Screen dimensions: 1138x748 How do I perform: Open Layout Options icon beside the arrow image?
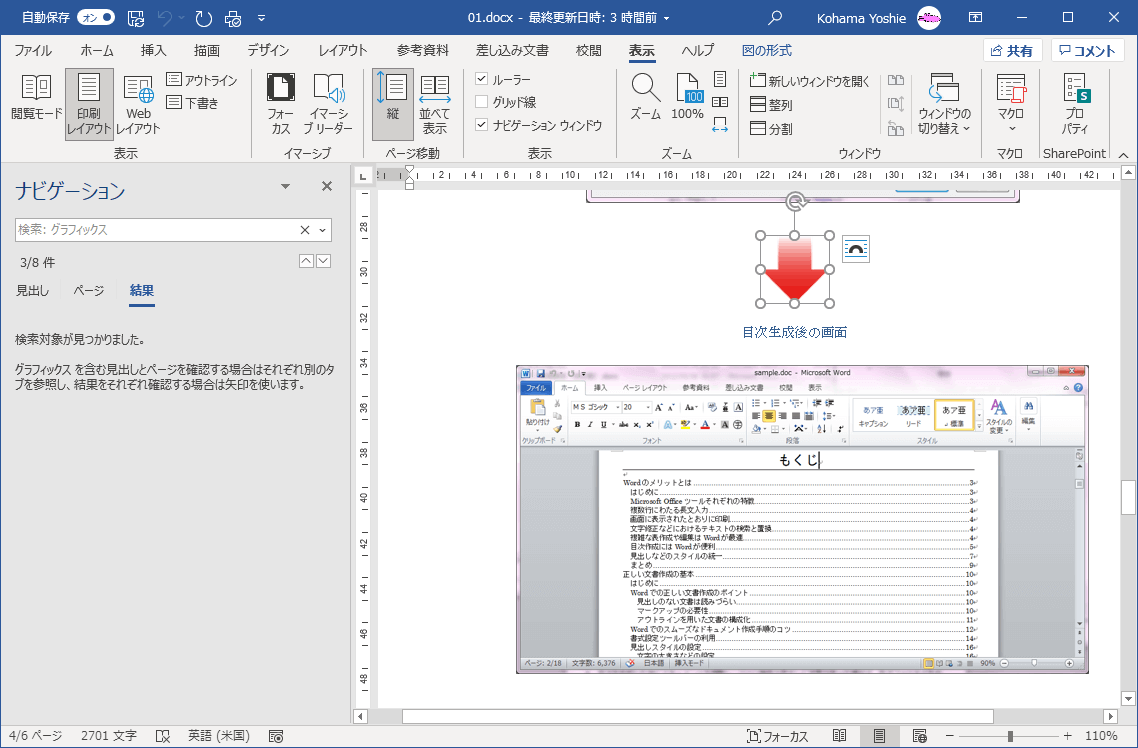coord(856,249)
